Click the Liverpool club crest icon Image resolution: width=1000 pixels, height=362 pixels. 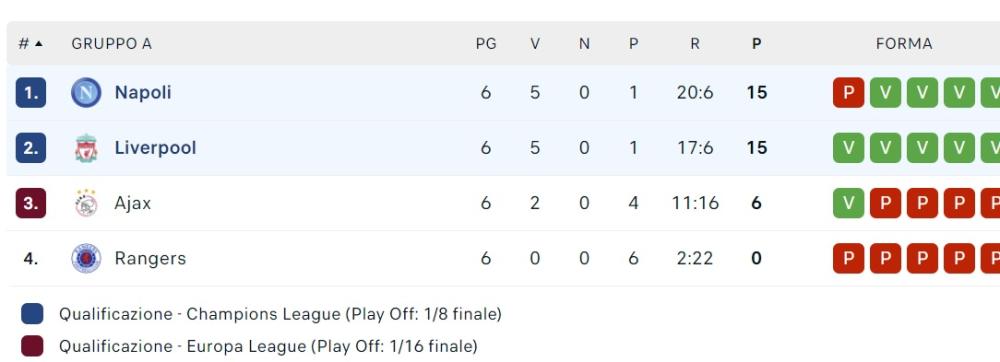click(x=86, y=148)
